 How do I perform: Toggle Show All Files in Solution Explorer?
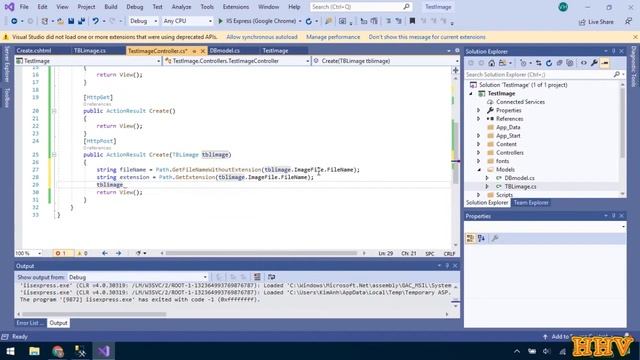coord(570,63)
